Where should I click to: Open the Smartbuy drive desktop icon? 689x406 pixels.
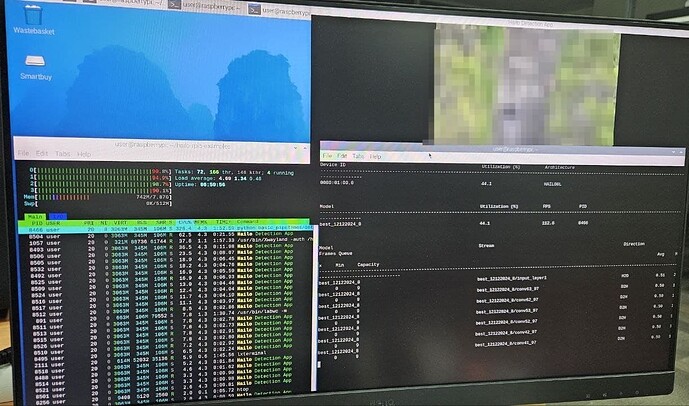coord(34,61)
